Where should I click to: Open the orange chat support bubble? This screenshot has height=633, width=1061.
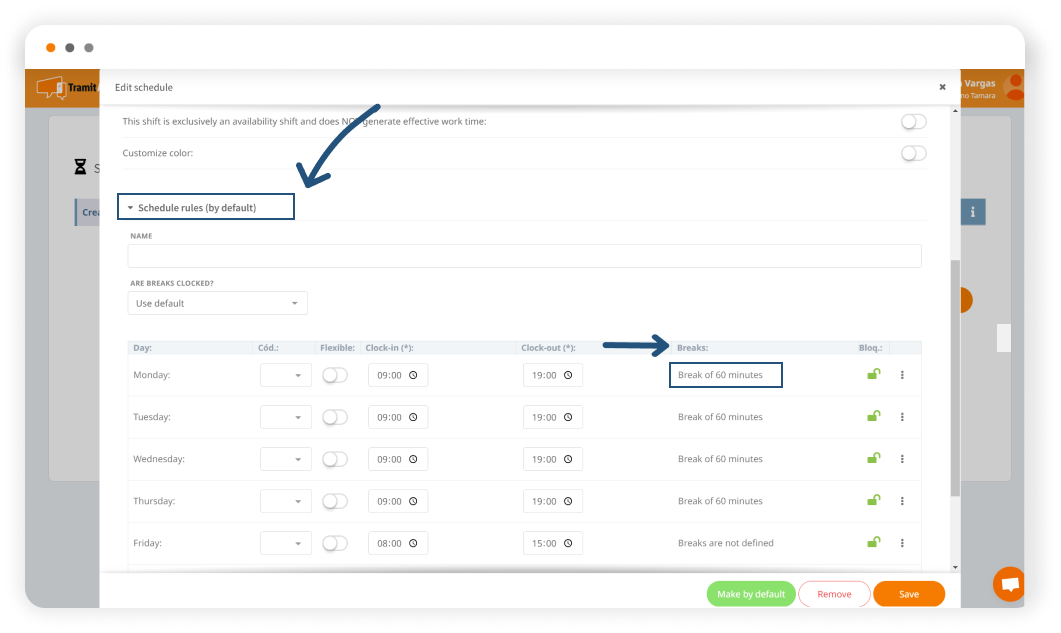[x=1009, y=584]
